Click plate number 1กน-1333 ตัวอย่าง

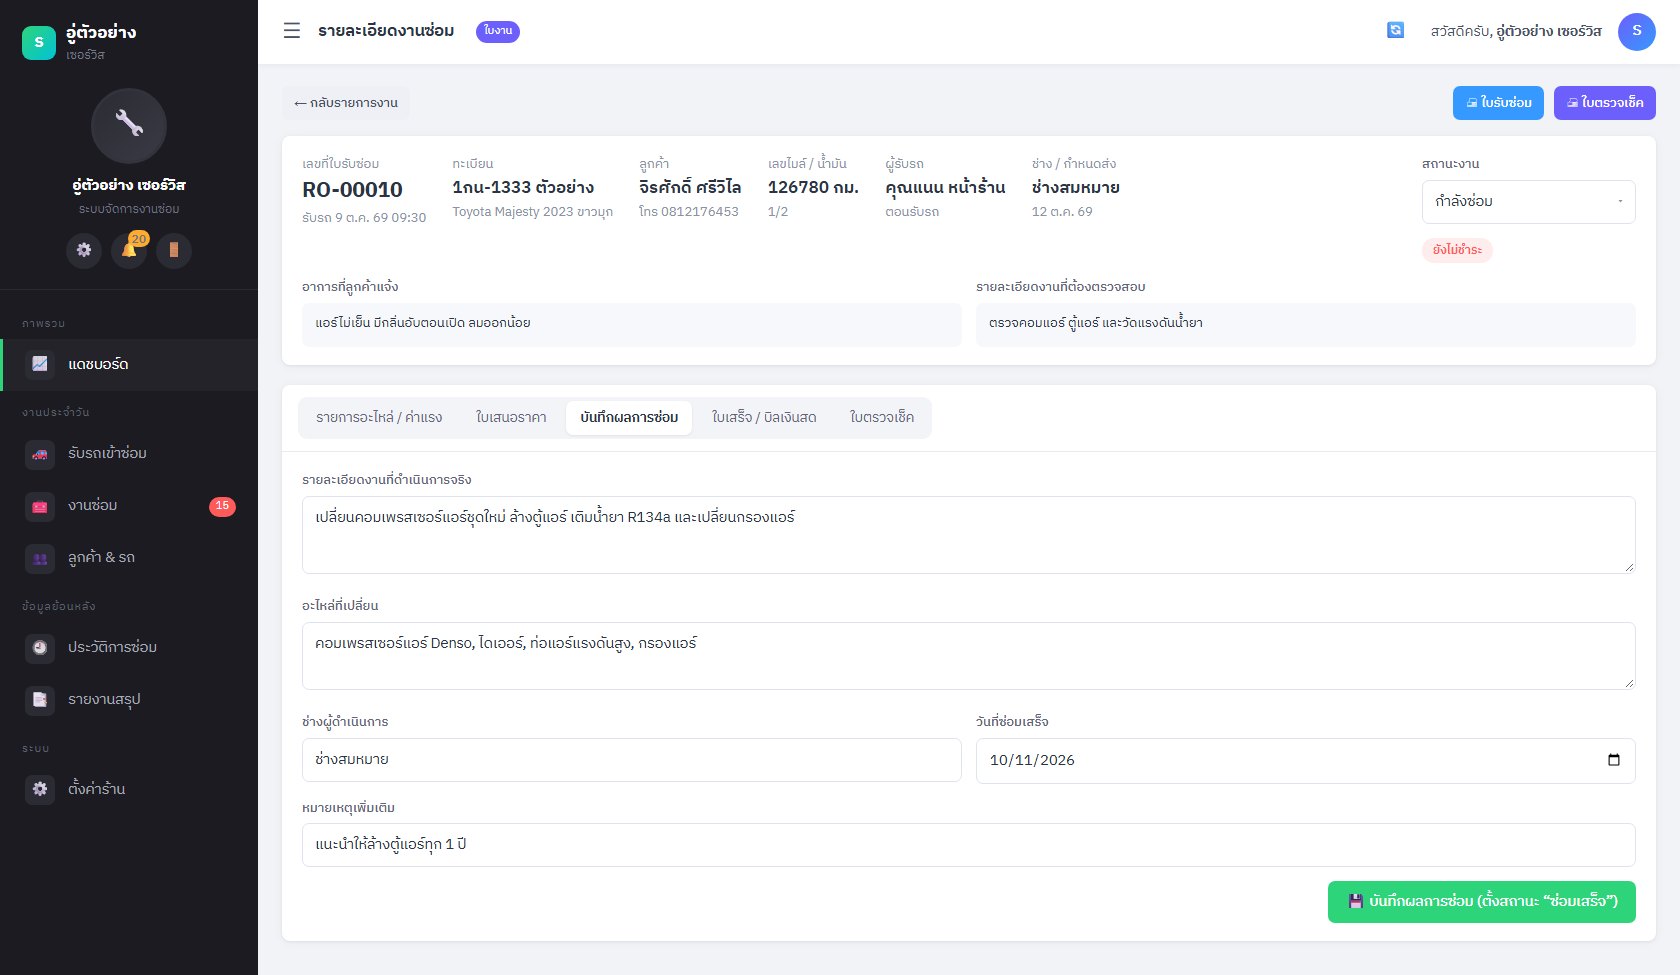pyautogui.click(x=523, y=187)
